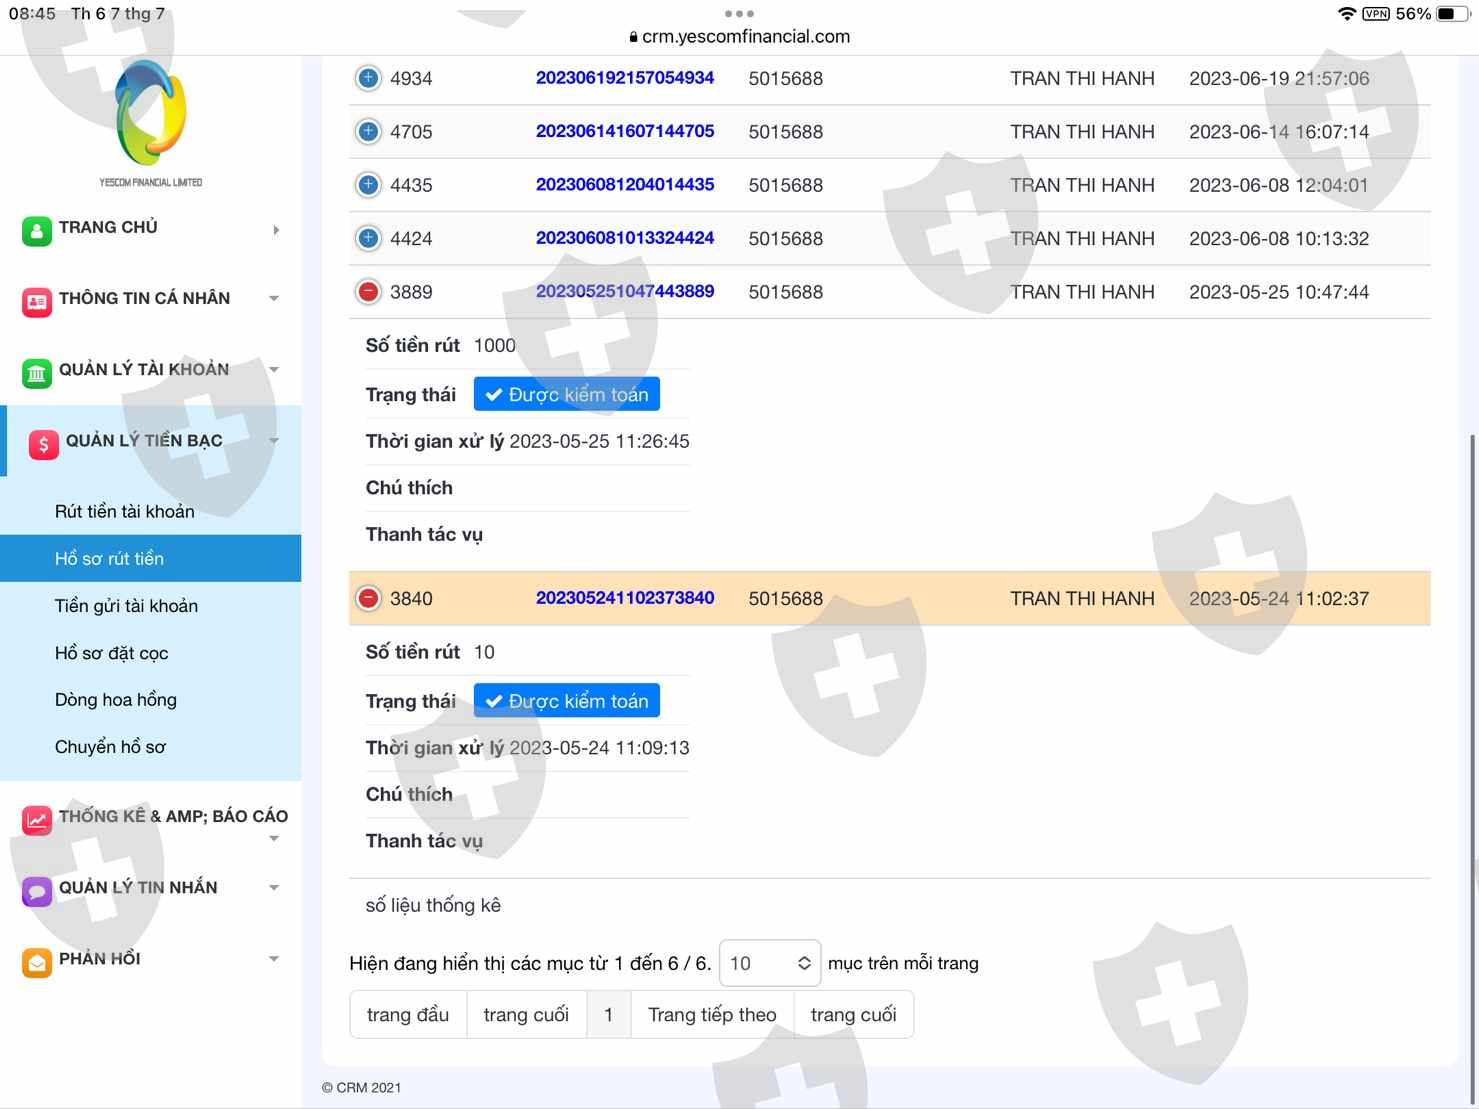Click the red dollar Quản Lý Tiền Bạc icon

[44, 444]
